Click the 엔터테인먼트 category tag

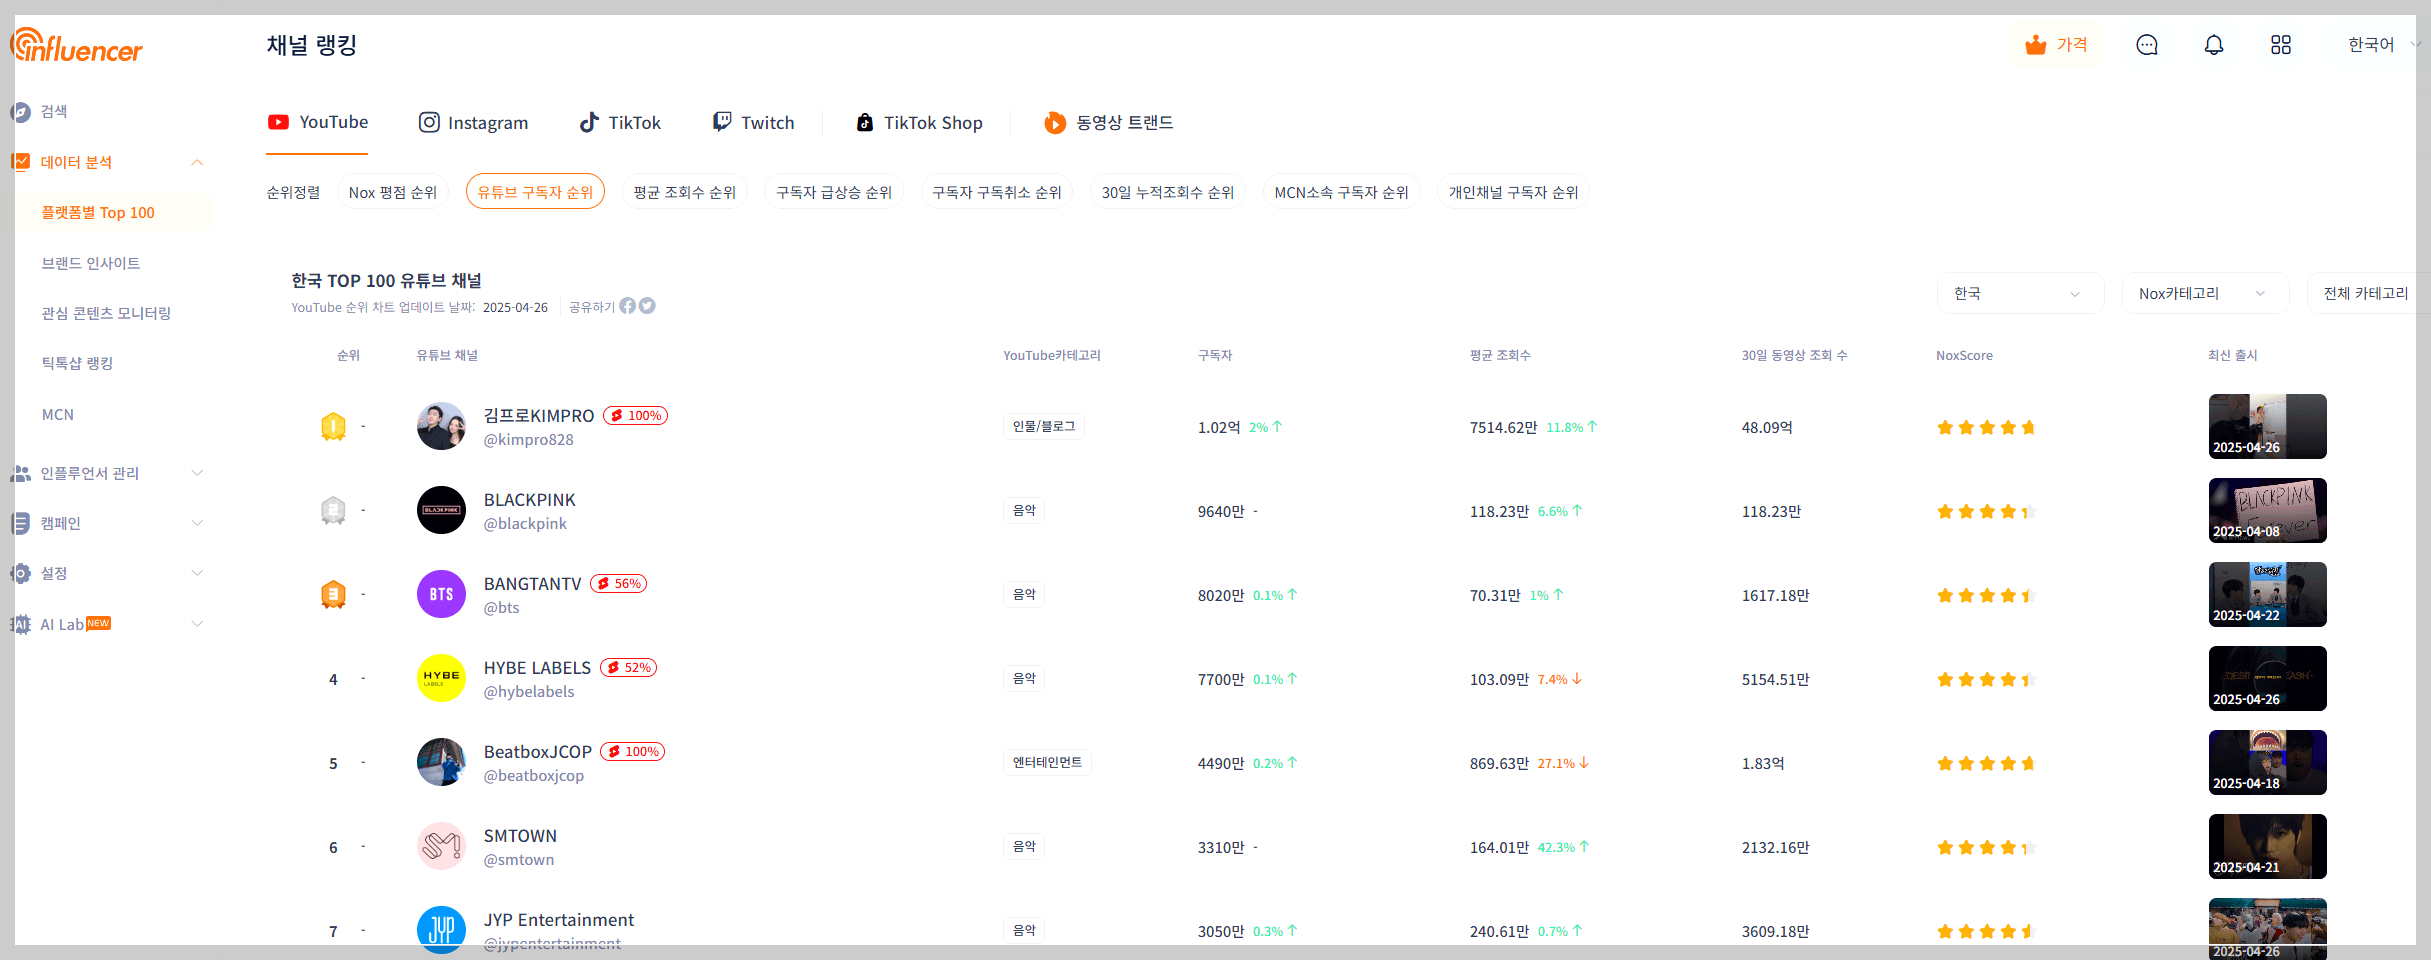tap(1047, 762)
